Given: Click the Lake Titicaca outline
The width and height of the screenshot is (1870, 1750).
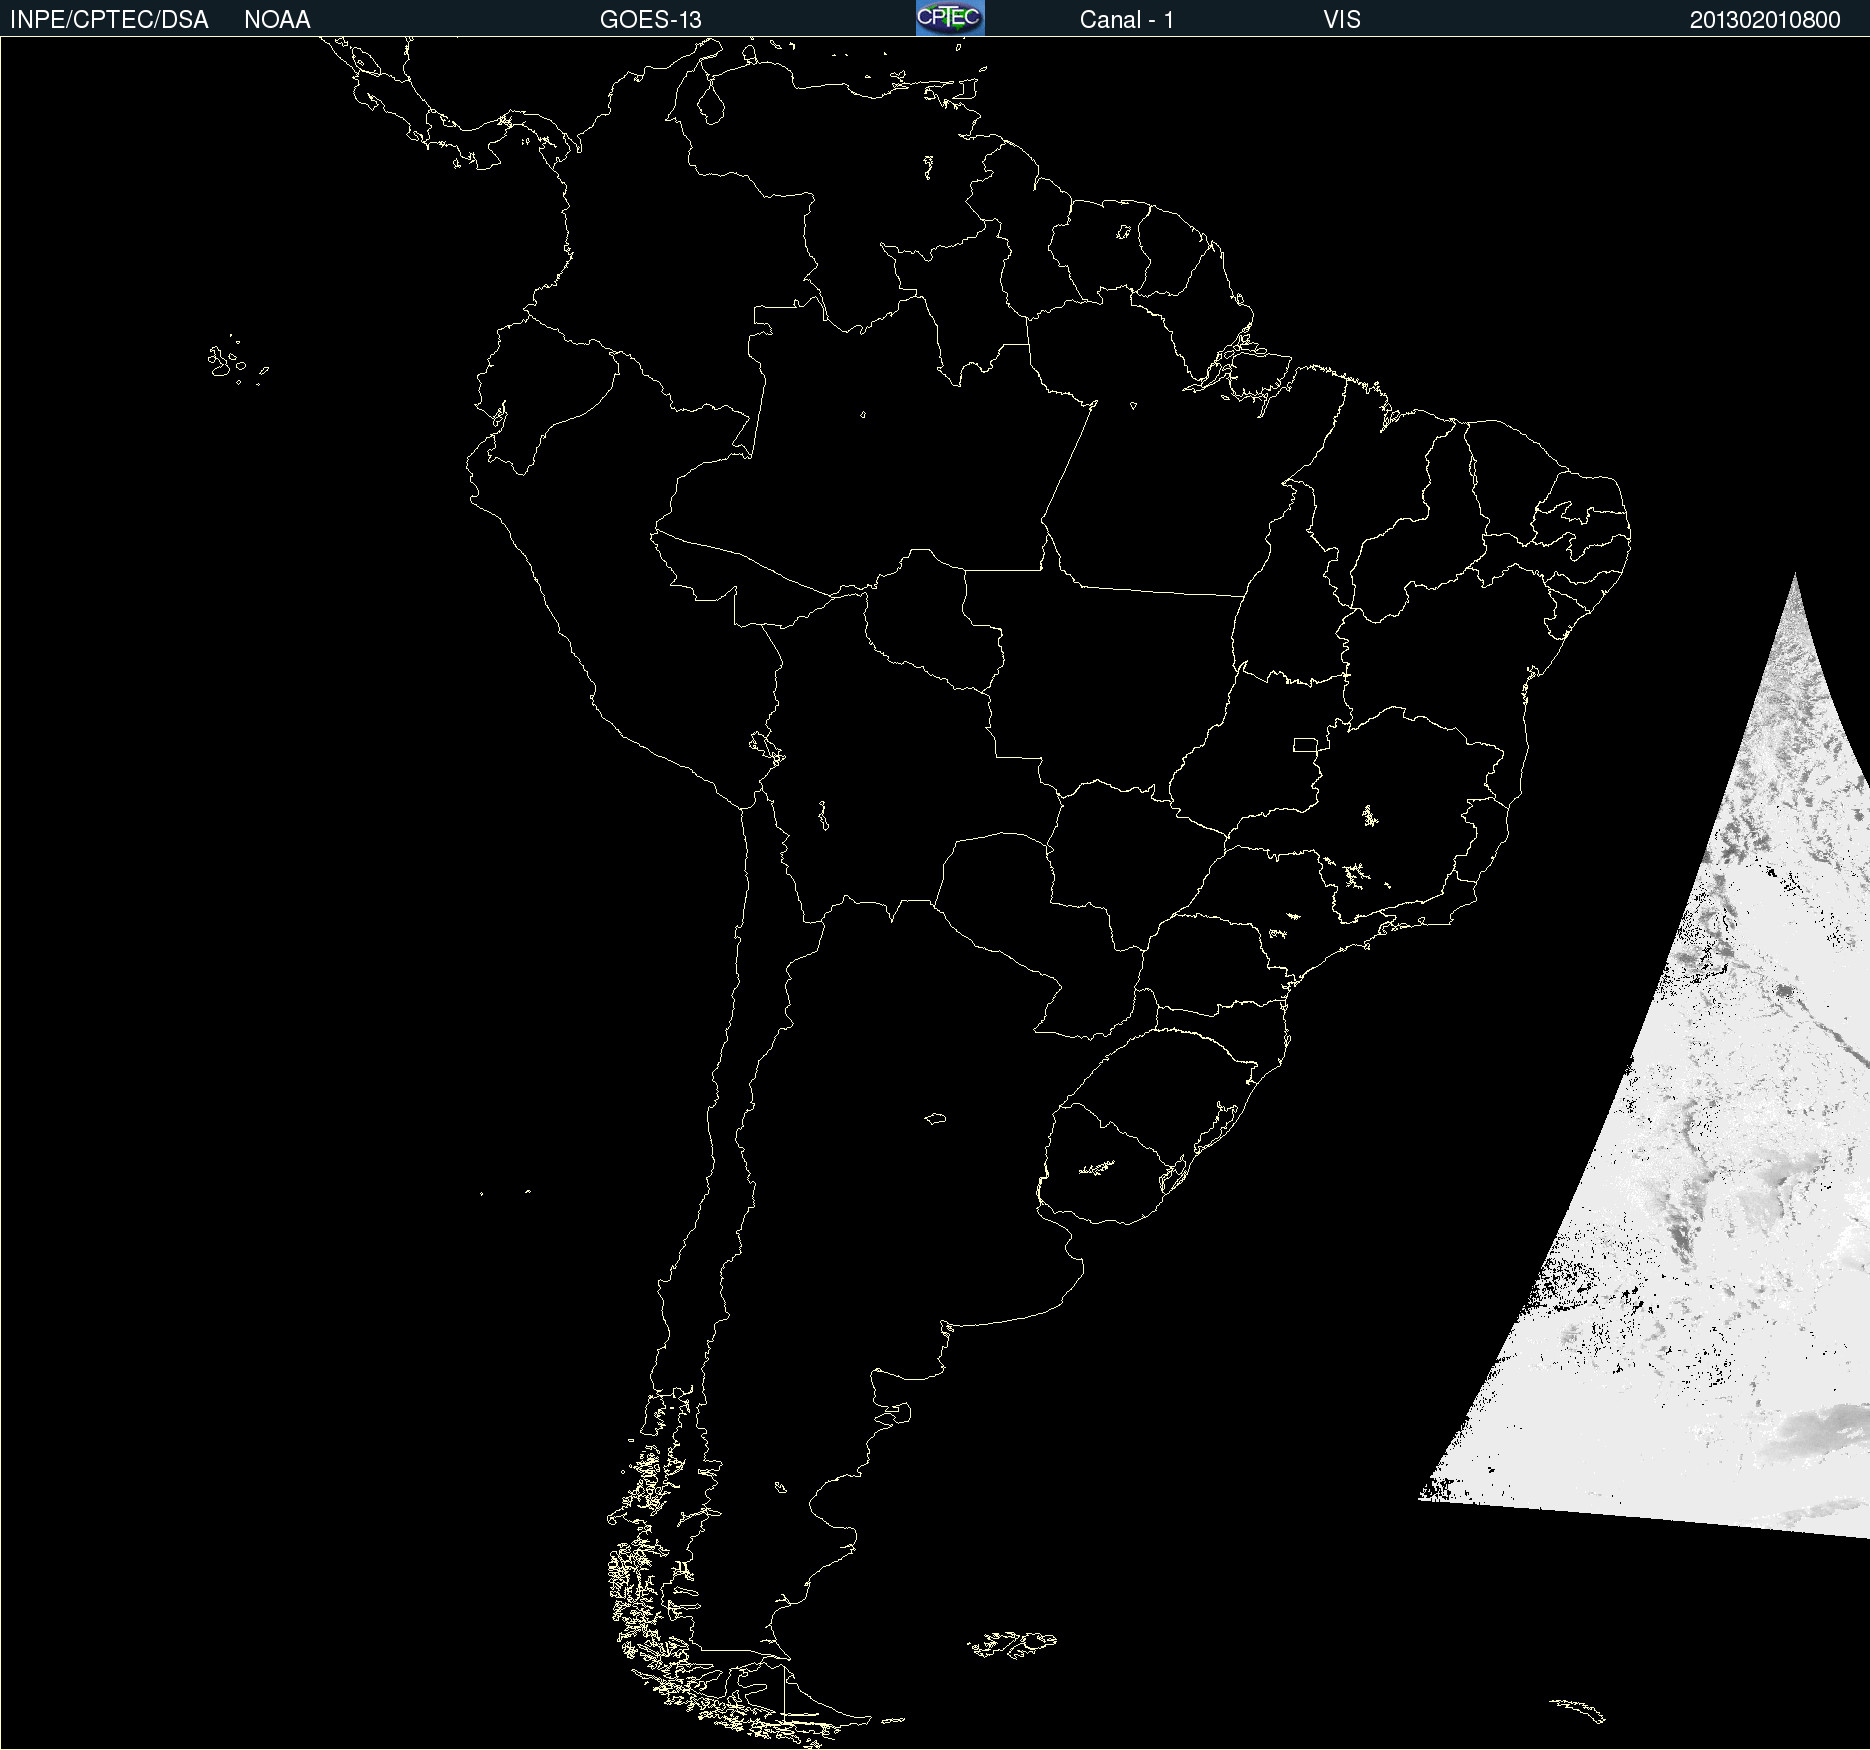Looking at the screenshot, I should pyautogui.click(x=765, y=746).
